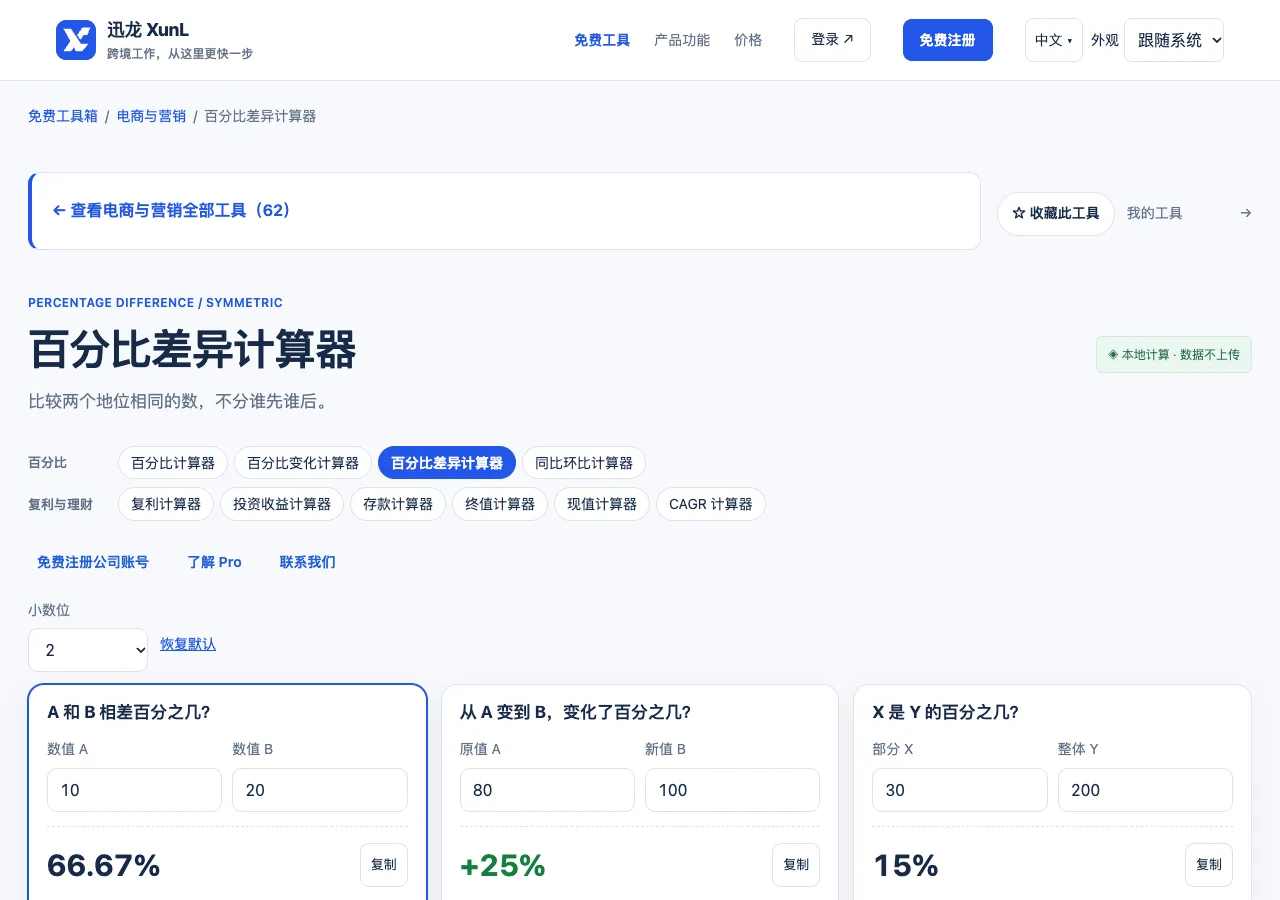Open the 免费工具 menu

tap(602, 40)
